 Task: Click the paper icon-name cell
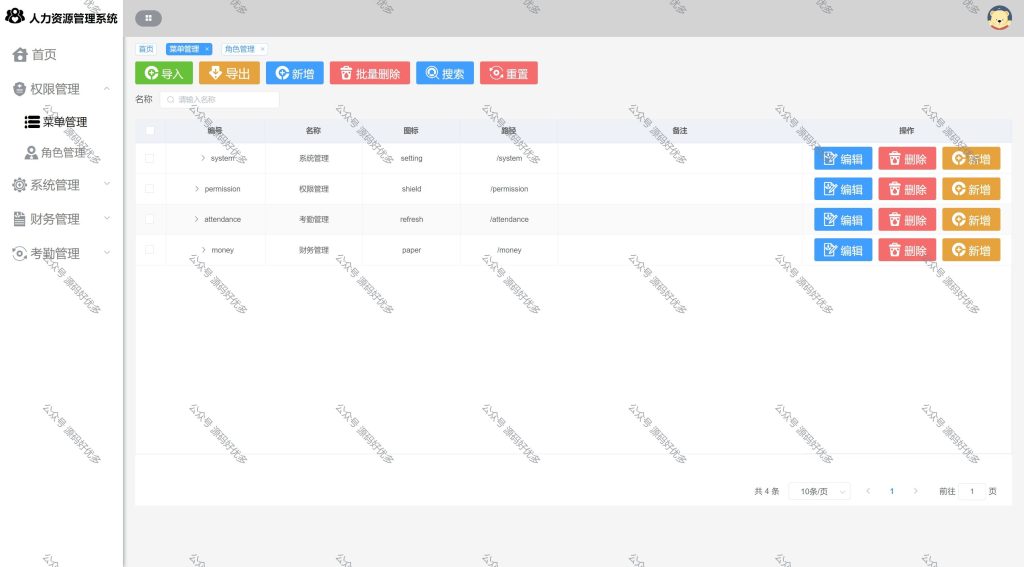pos(411,250)
